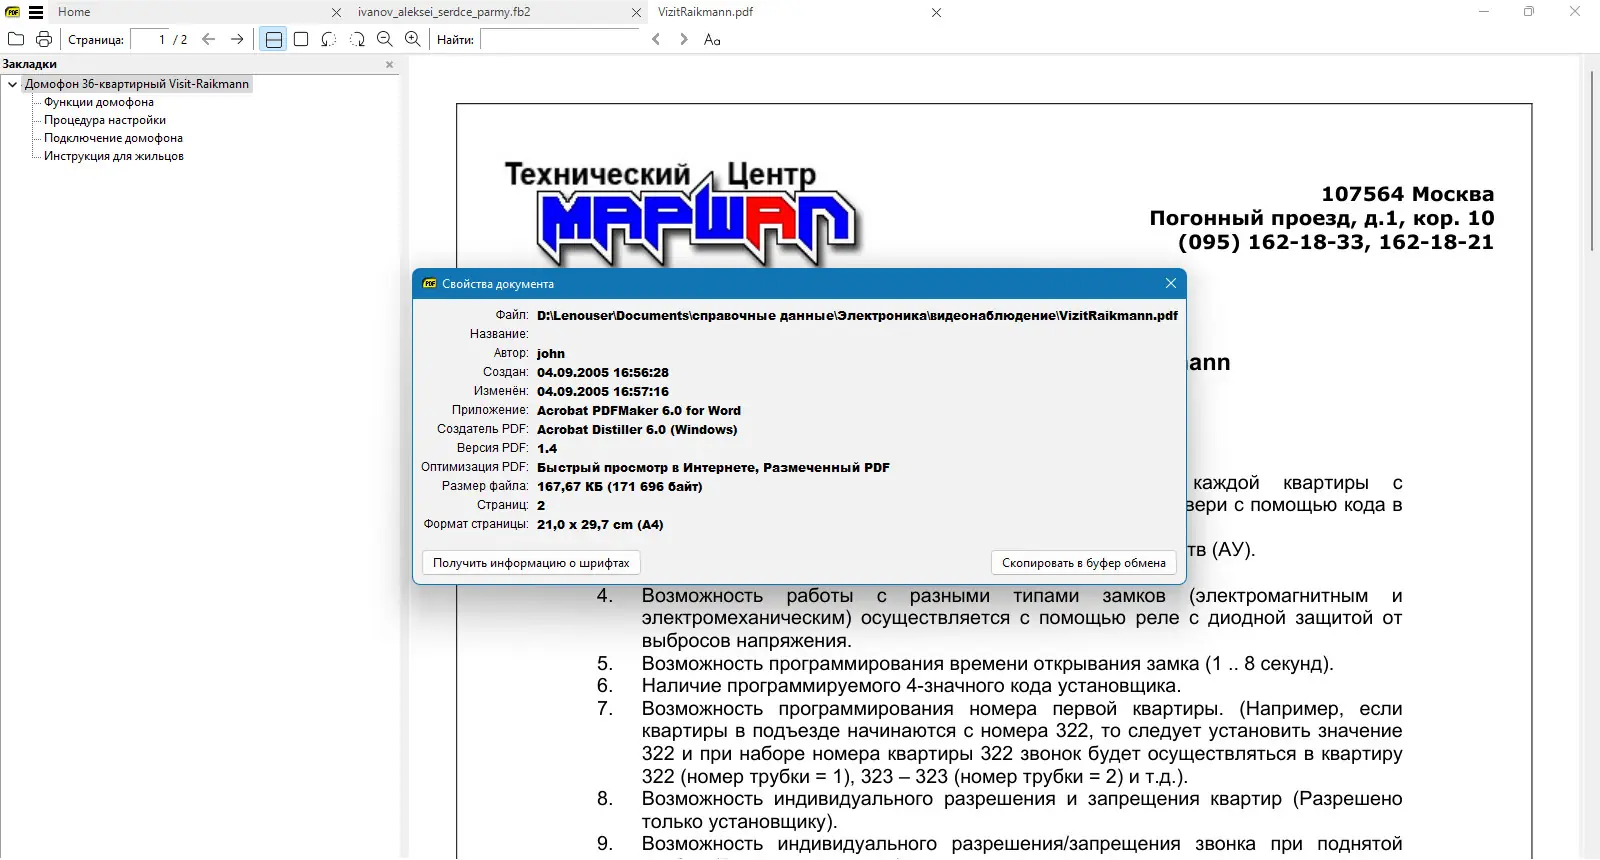This screenshot has height=860, width=1600.
Task: Click Скопировать в буфер обмена button
Action: point(1084,563)
